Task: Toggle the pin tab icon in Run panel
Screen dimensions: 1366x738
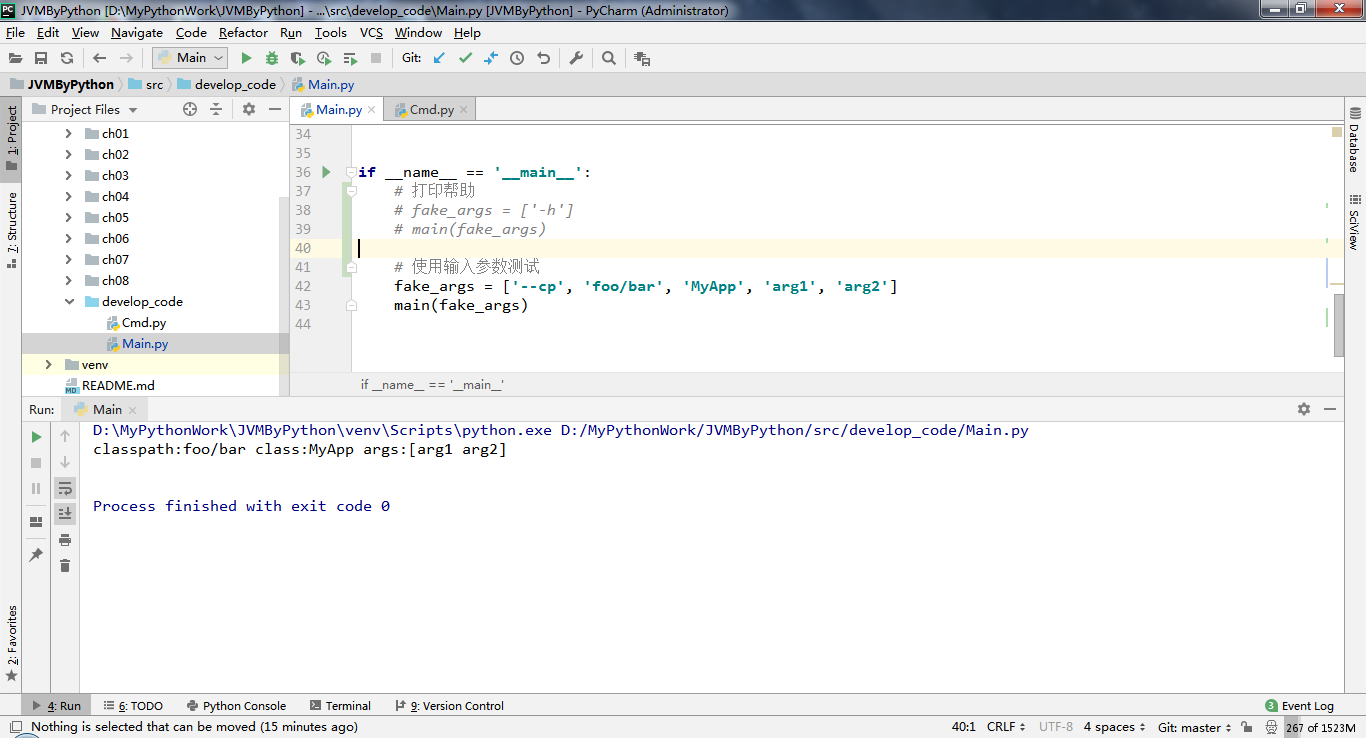Action: [x=36, y=554]
